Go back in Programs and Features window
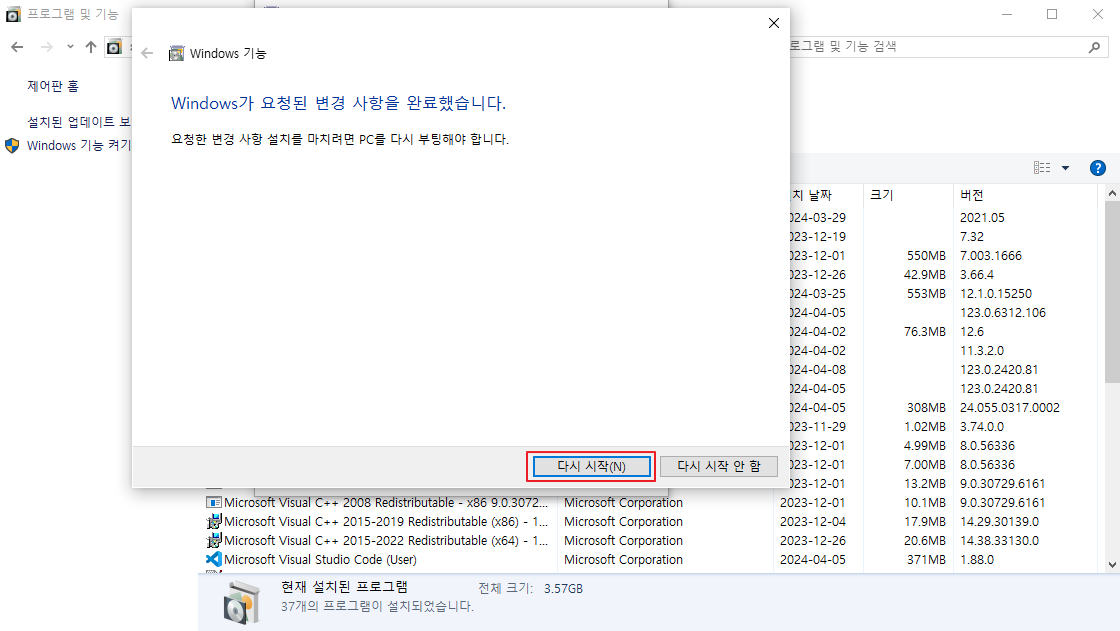1120x631 pixels. click(x=17, y=47)
